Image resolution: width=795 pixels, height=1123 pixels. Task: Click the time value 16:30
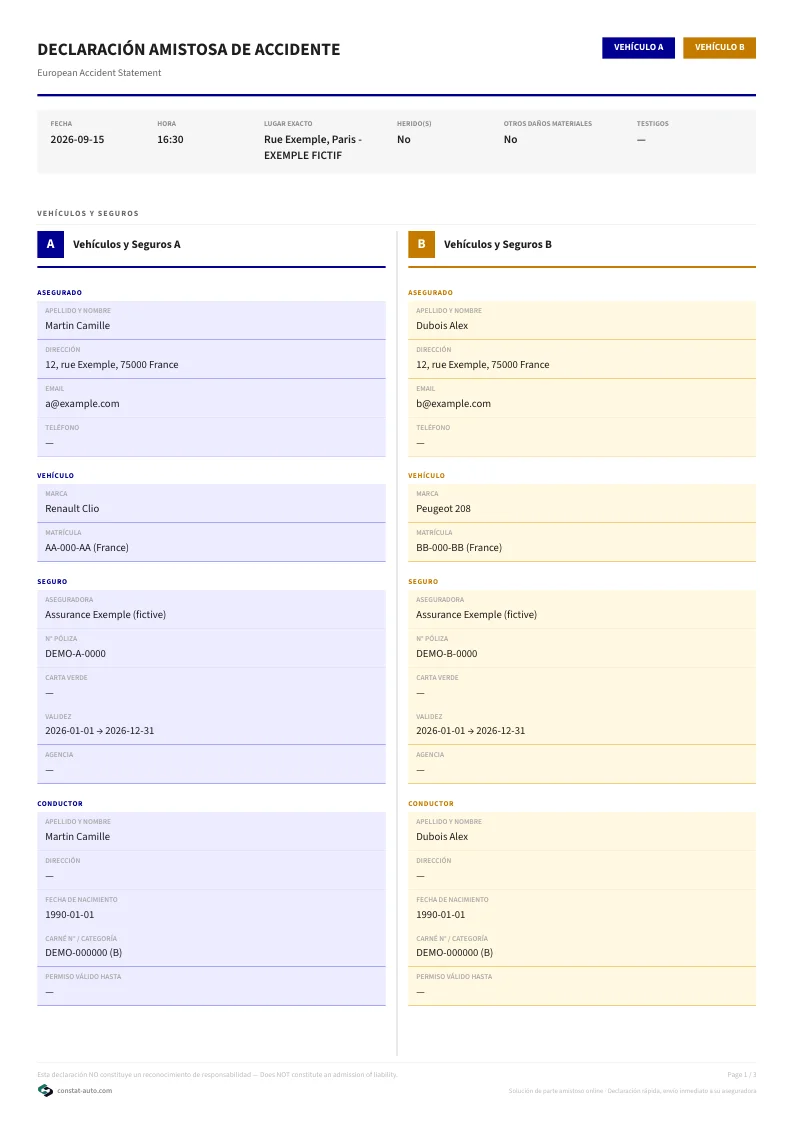click(x=170, y=140)
